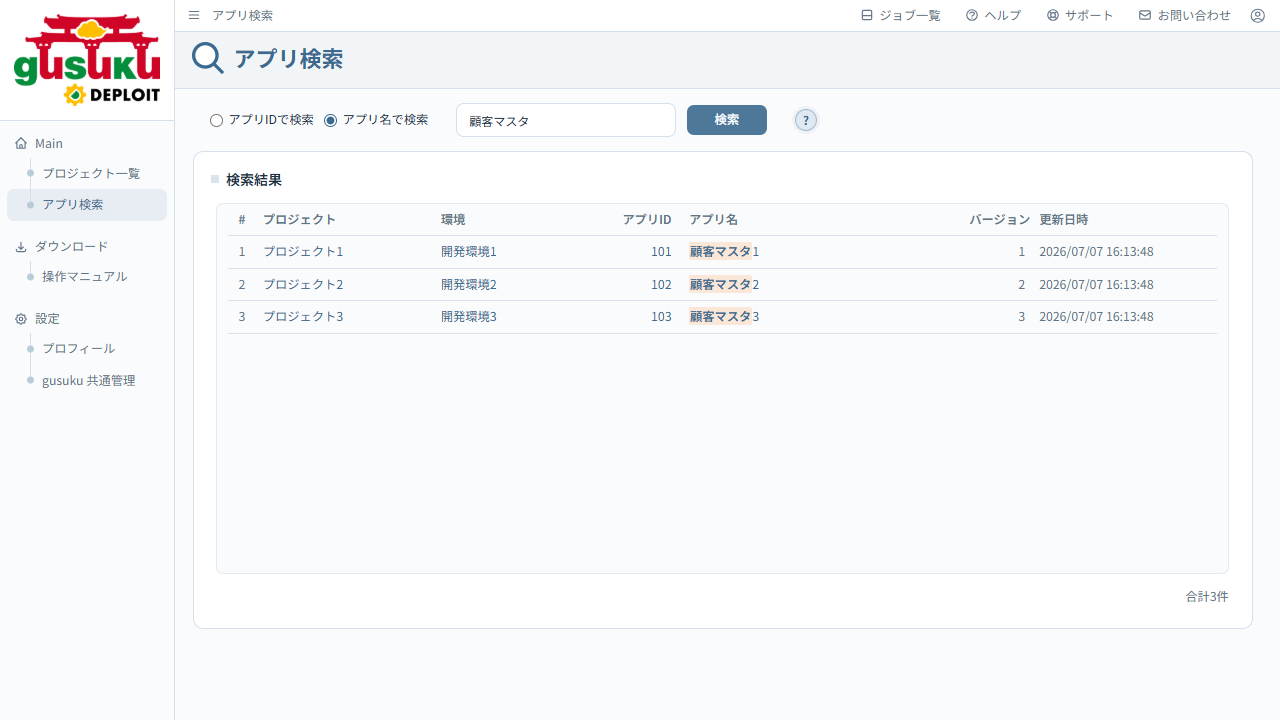Click the home icon beside Main
This screenshot has height=720, width=1280.
21,144
